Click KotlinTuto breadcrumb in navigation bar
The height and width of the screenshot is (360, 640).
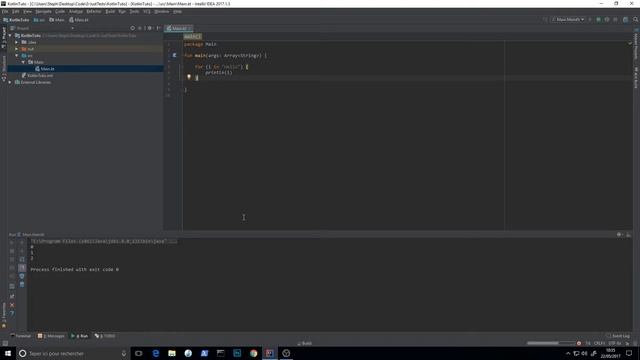point(16,20)
